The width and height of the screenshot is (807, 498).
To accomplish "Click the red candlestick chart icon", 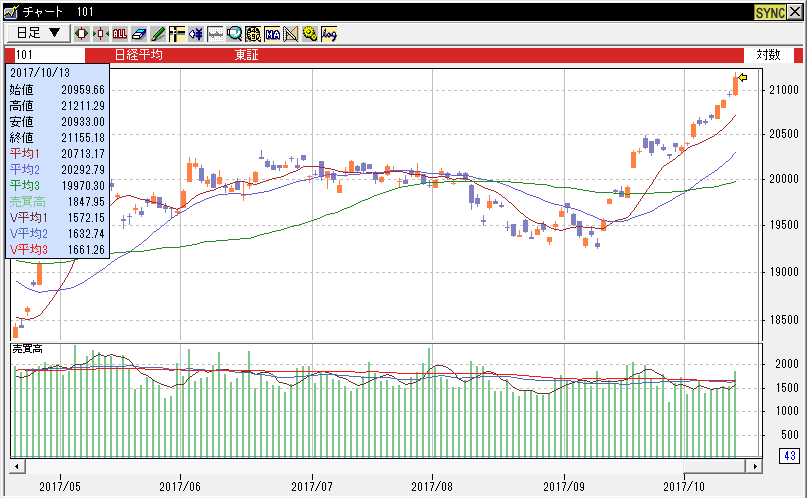I will [x=82, y=33].
